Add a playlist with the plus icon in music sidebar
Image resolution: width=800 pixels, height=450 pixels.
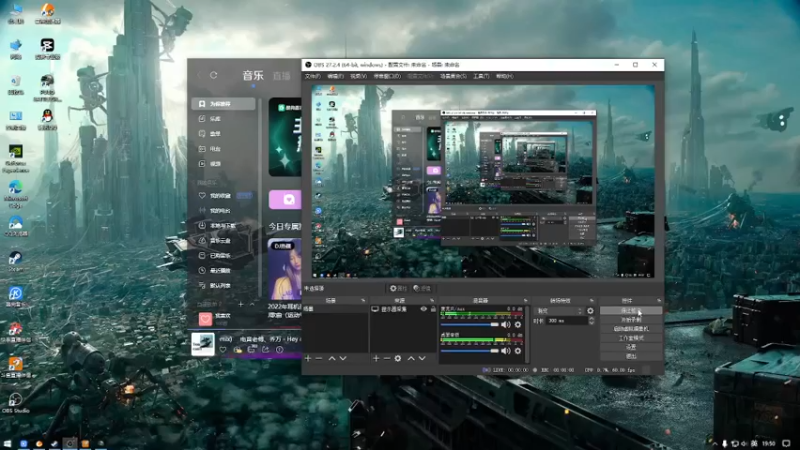click(x=240, y=304)
